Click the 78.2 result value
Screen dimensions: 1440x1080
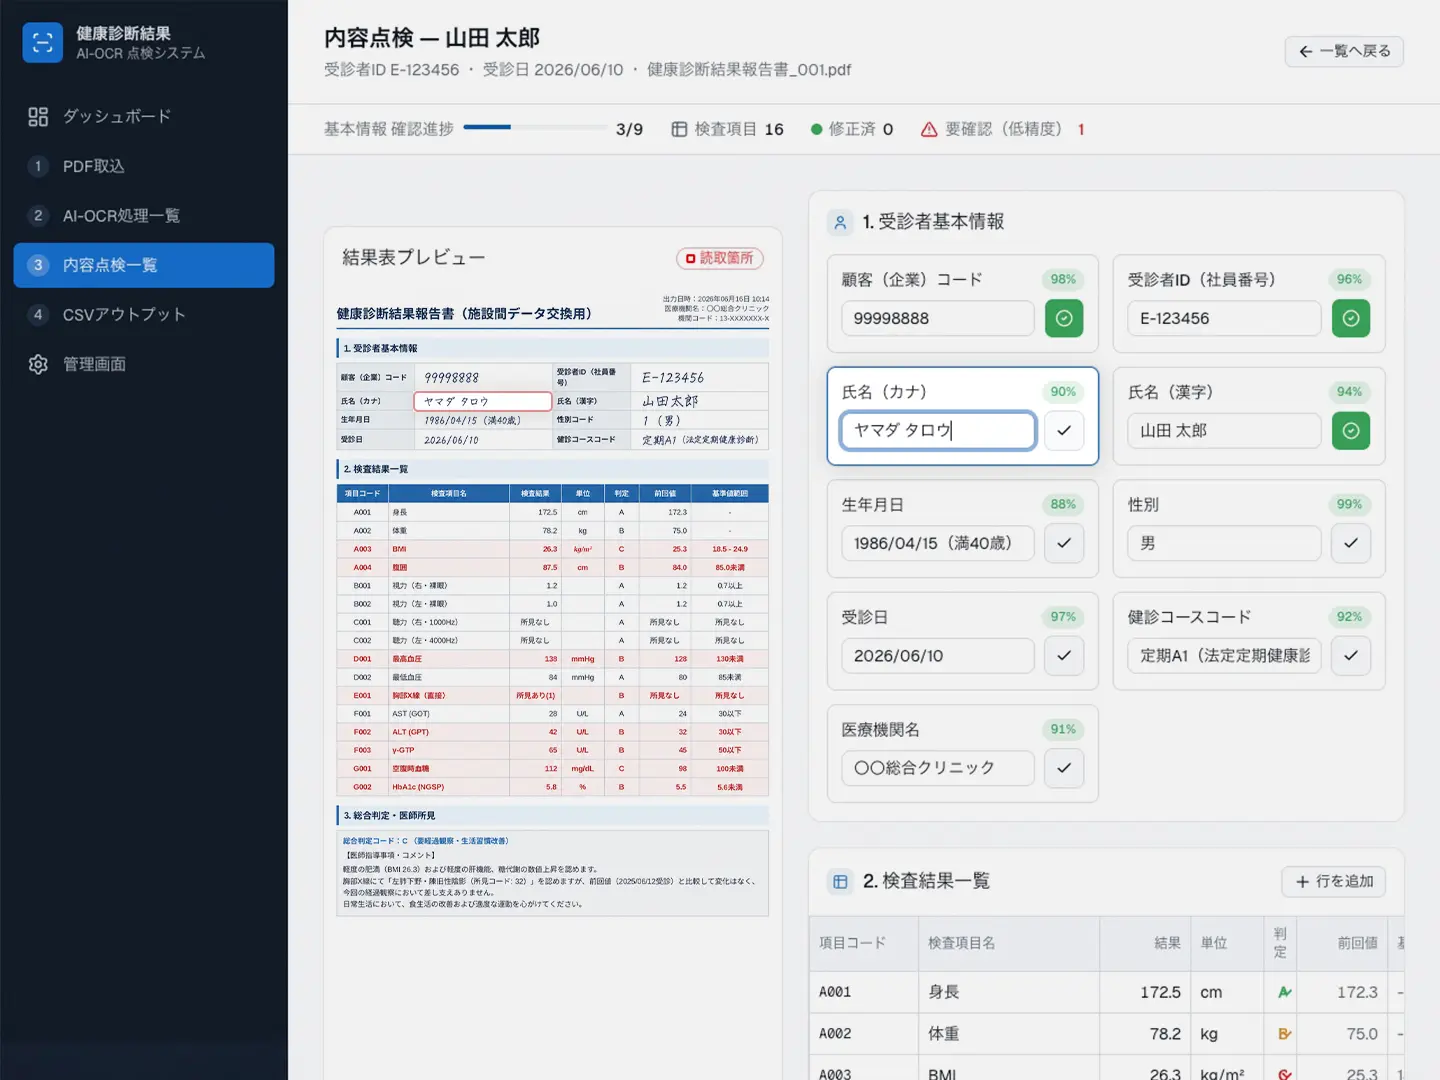click(1165, 1034)
